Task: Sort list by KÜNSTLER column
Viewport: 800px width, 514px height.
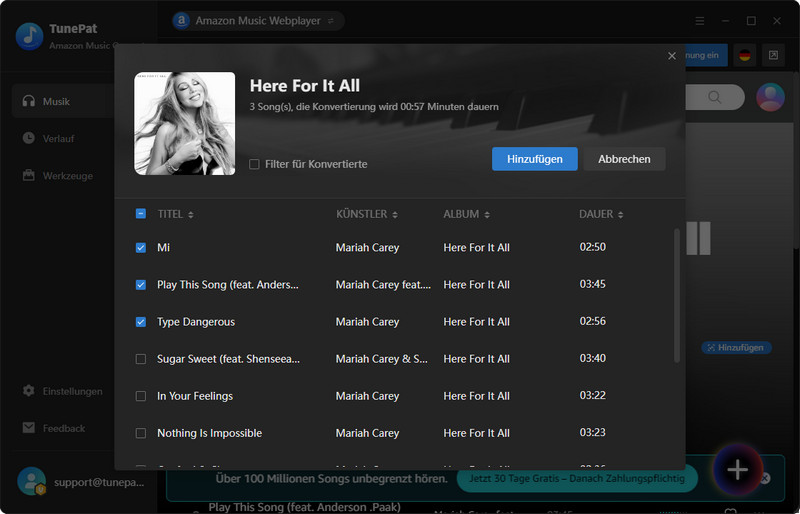Action: [x=367, y=214]
